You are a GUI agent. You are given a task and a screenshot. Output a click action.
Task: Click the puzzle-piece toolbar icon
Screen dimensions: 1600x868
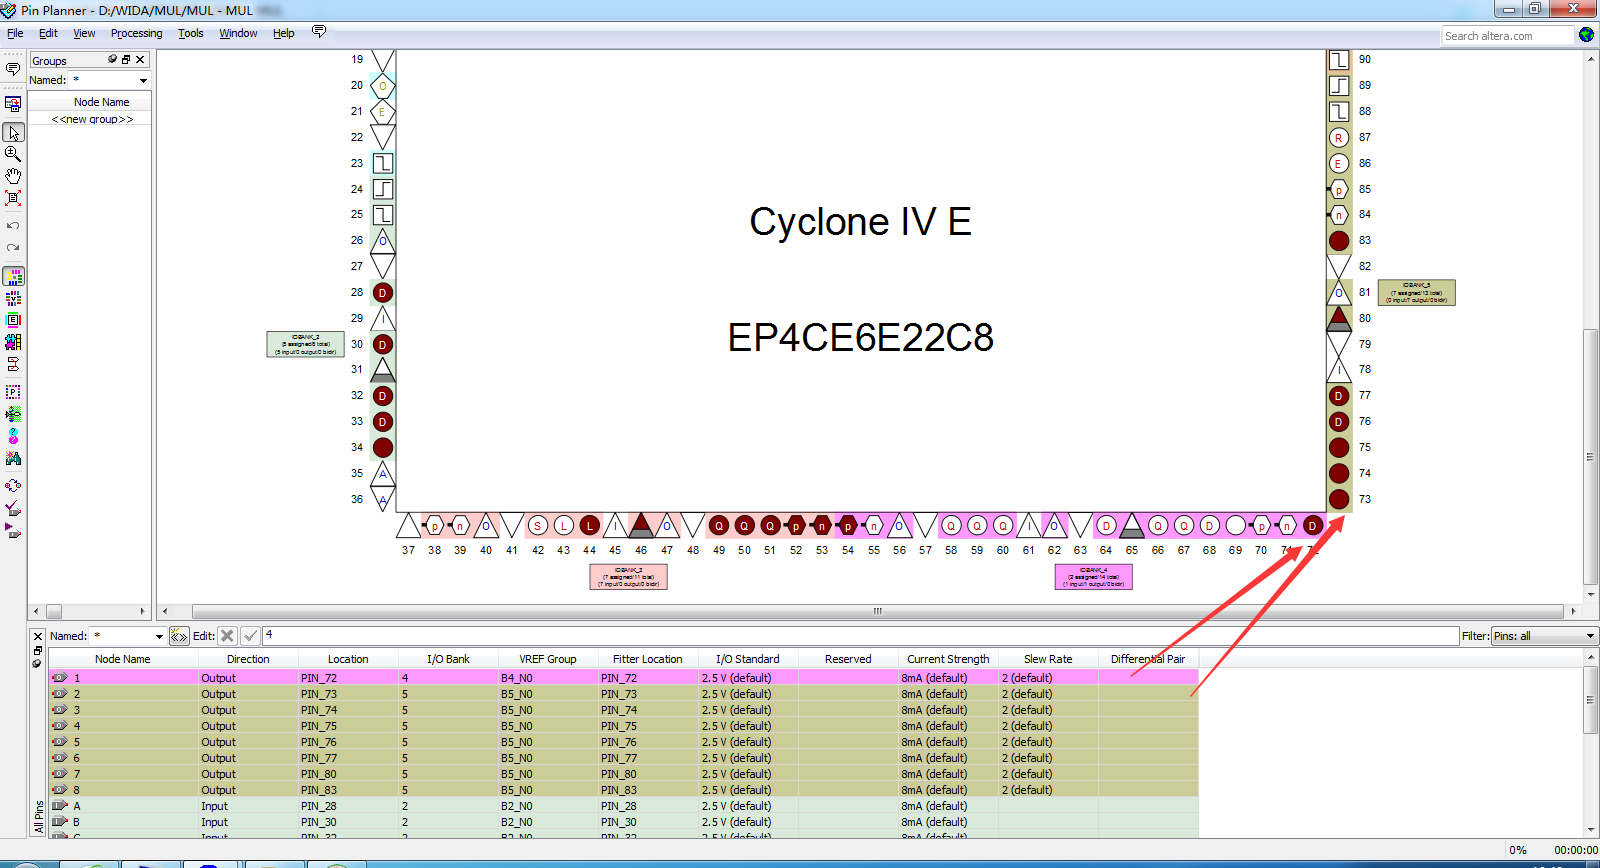(x=13, y=342)
